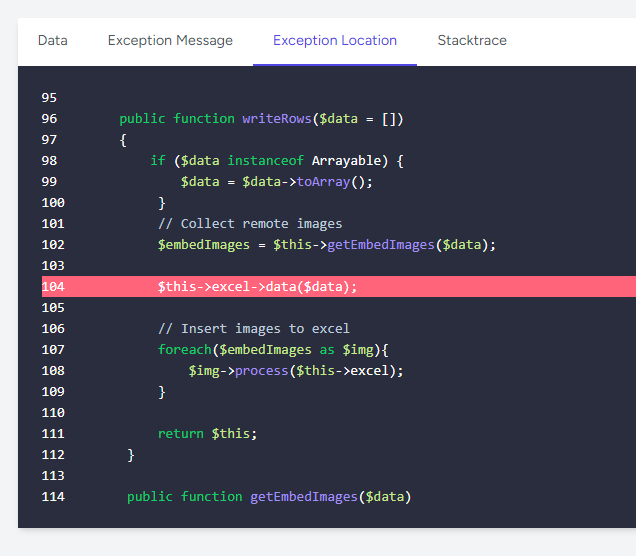Click line number 104 in gutter
Image resolution: width=636 pixels, height=556 pixels.
pos(53,287)
